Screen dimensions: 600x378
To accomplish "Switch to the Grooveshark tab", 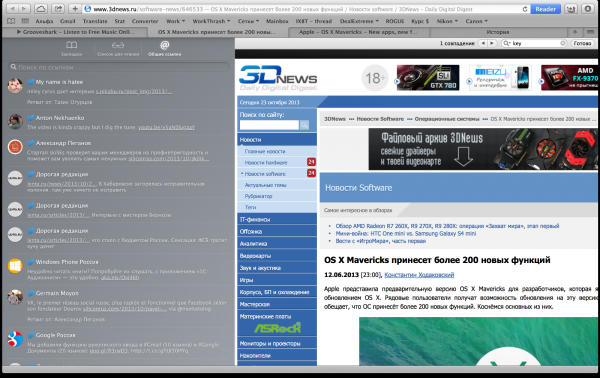I will [x=75, y=32].
